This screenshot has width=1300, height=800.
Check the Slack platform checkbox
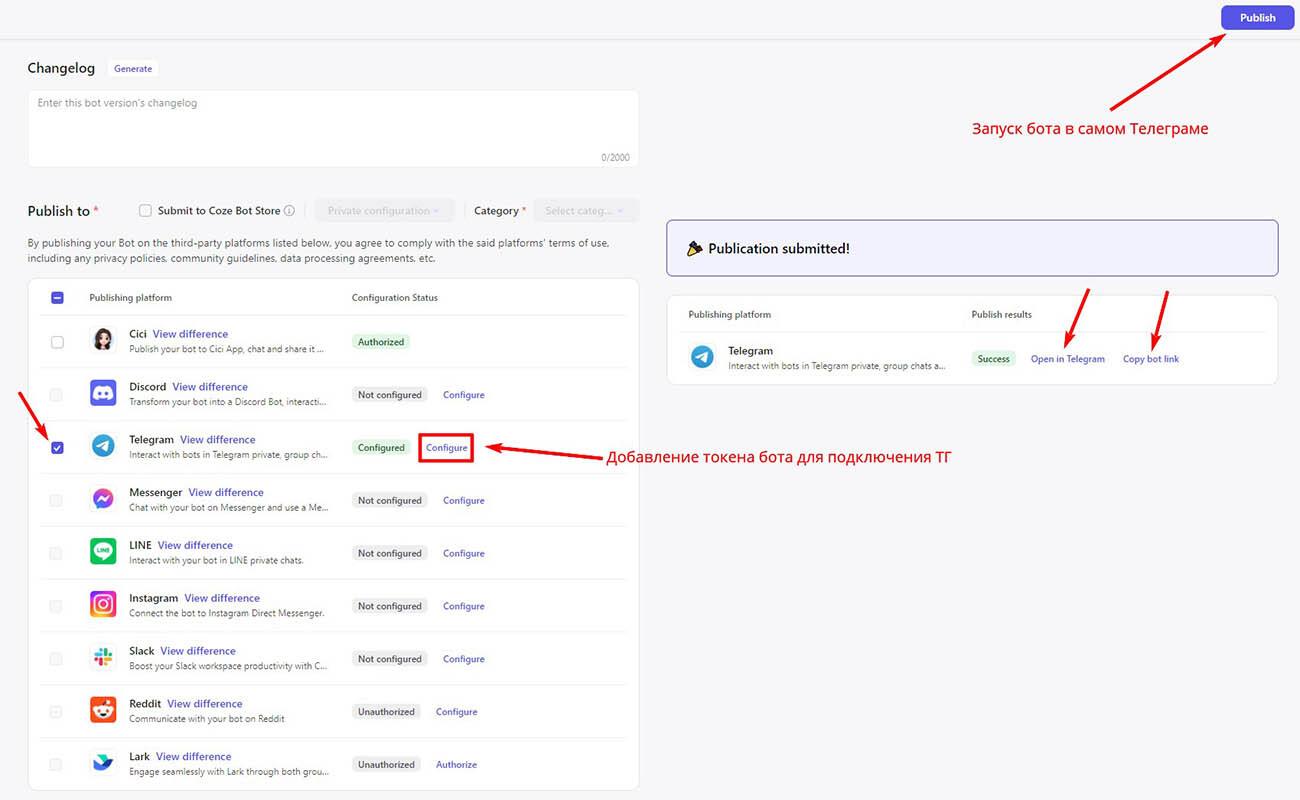pyautogui.click(x=57, y=659)
